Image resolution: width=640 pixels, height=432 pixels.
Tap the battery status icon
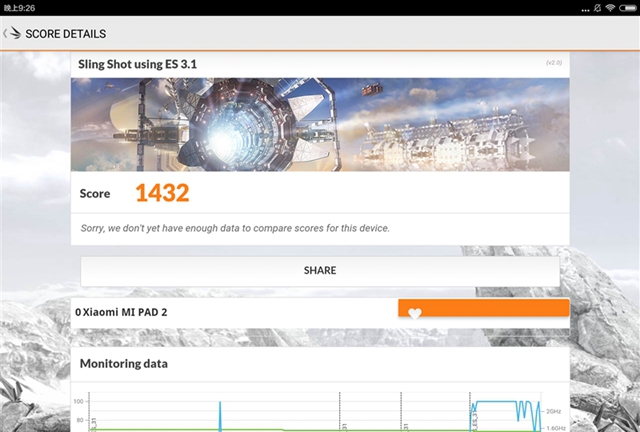628,8
